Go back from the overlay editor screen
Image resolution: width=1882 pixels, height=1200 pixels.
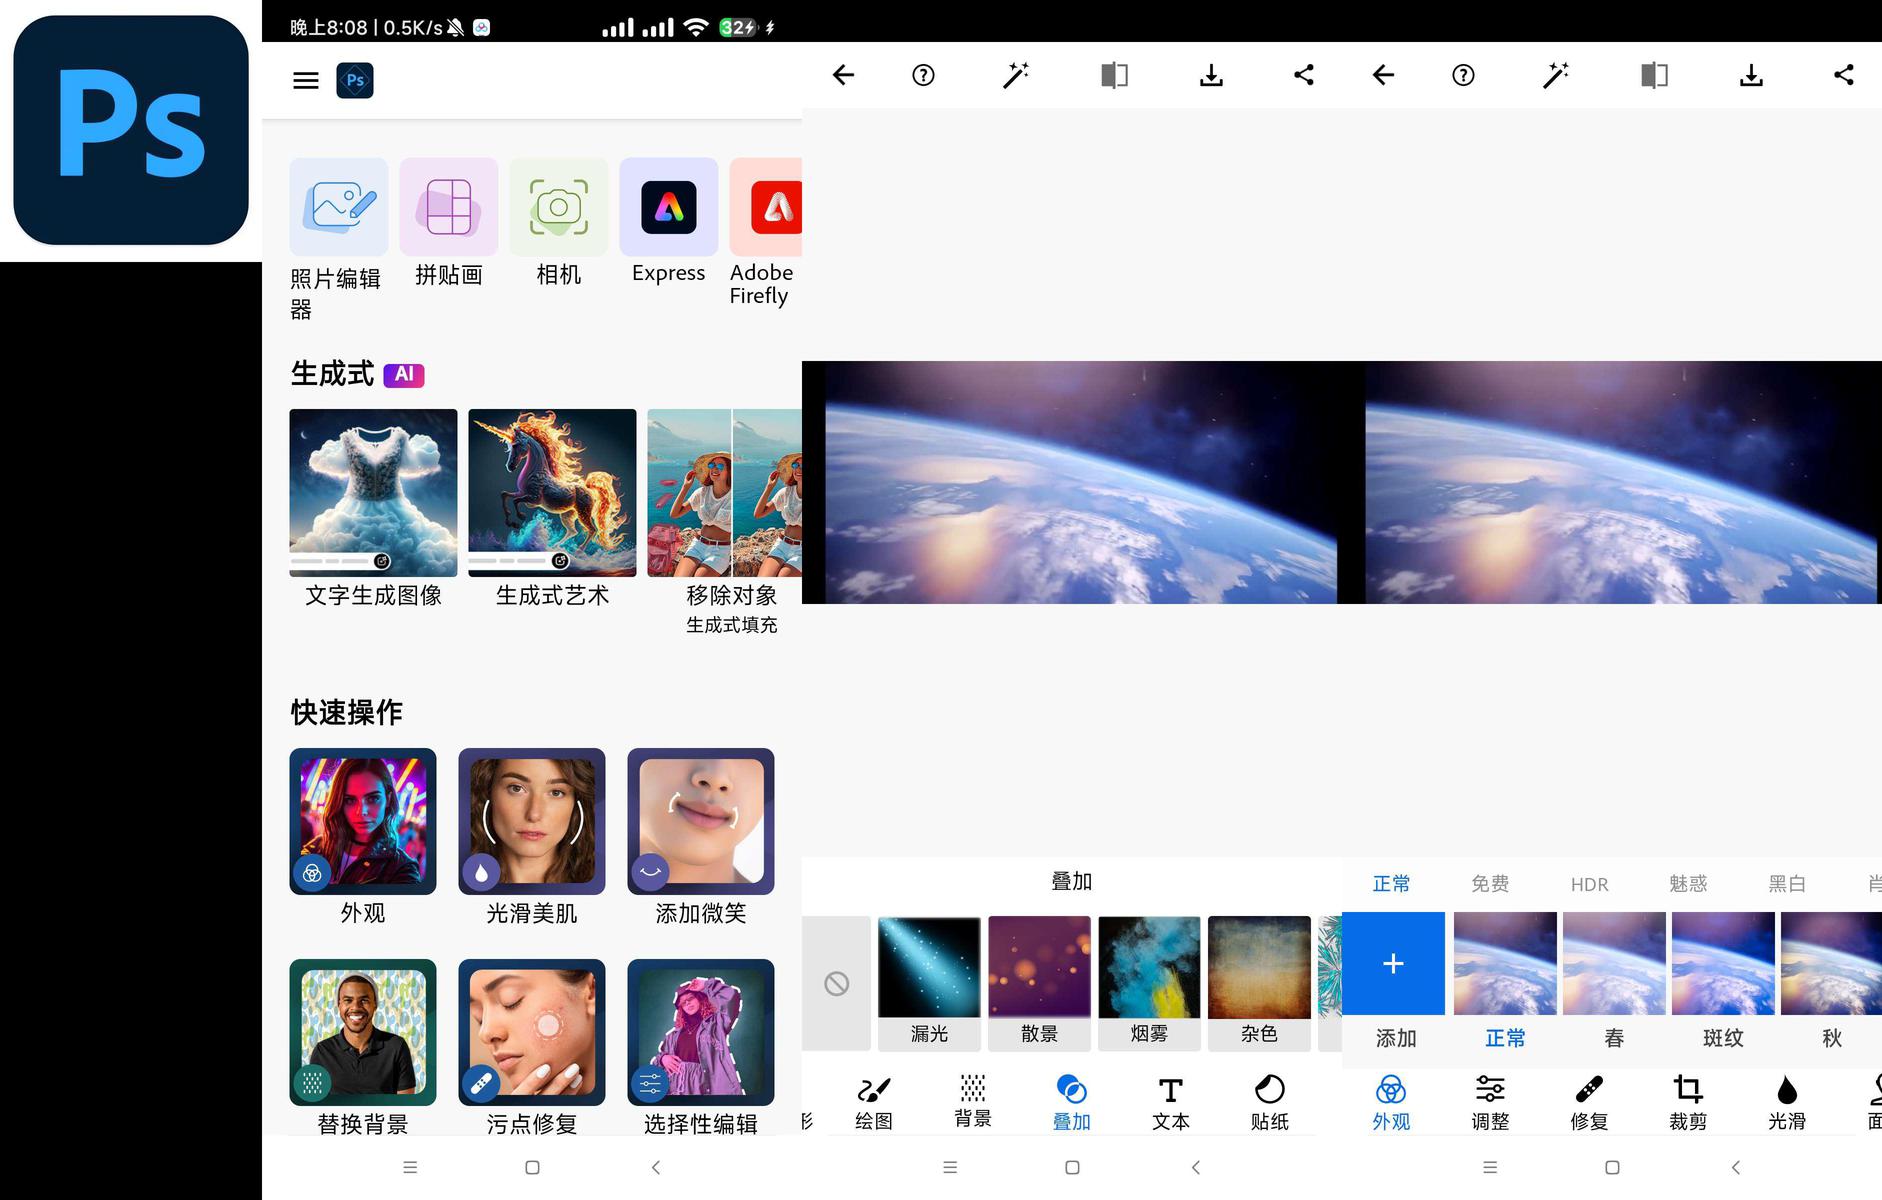(x=843, y=75)
